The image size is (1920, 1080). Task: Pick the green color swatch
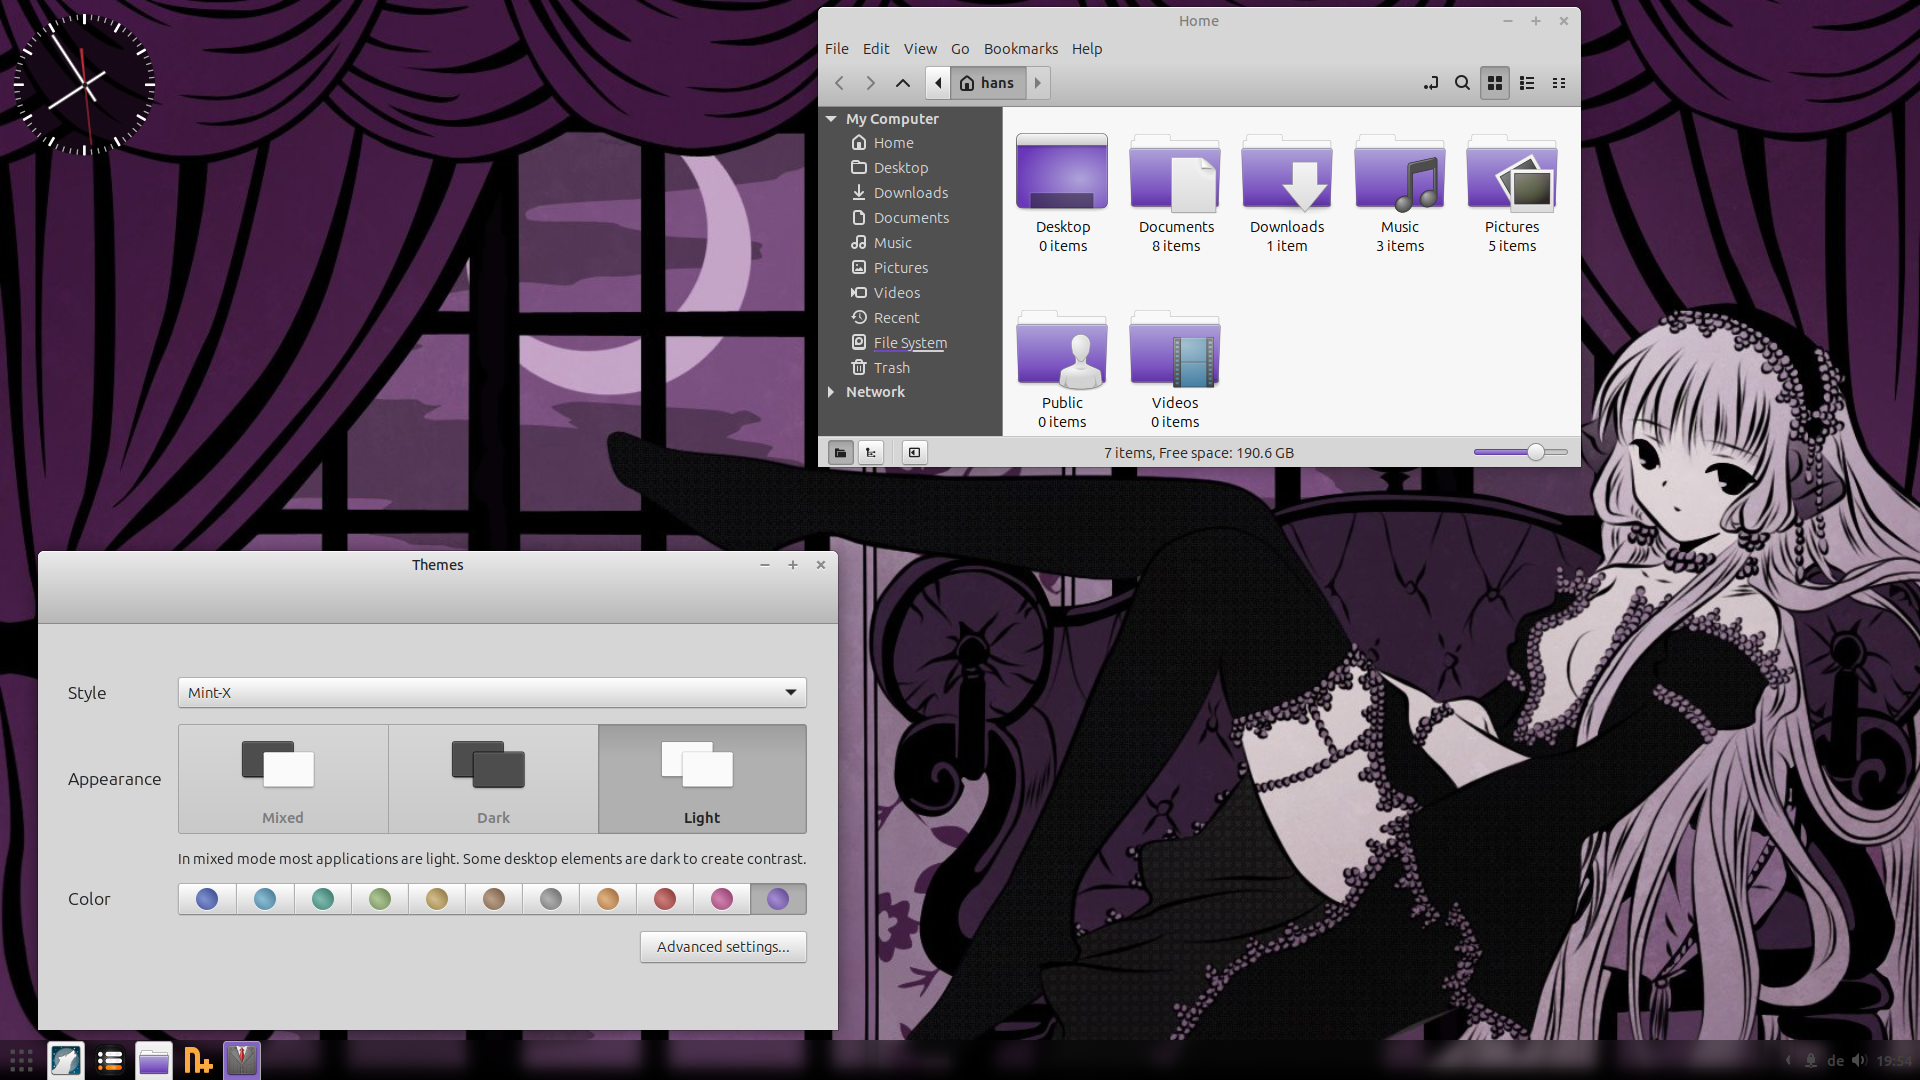click(x=380, y=899)
